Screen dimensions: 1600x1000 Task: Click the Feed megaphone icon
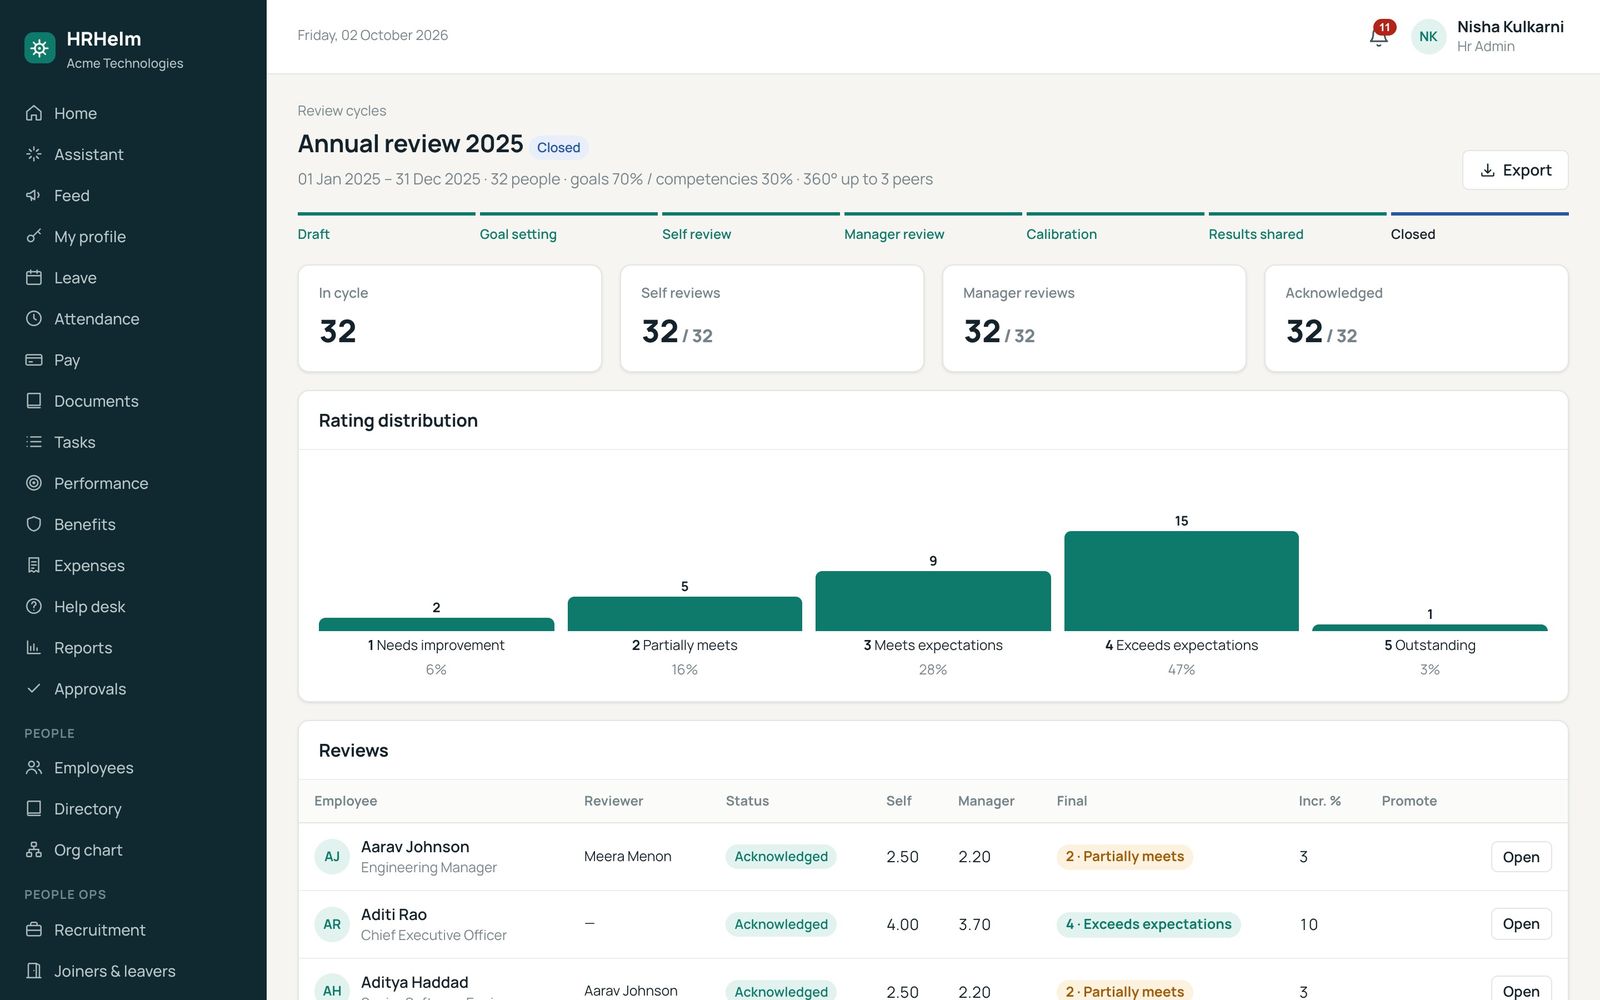tap(34, 195)
